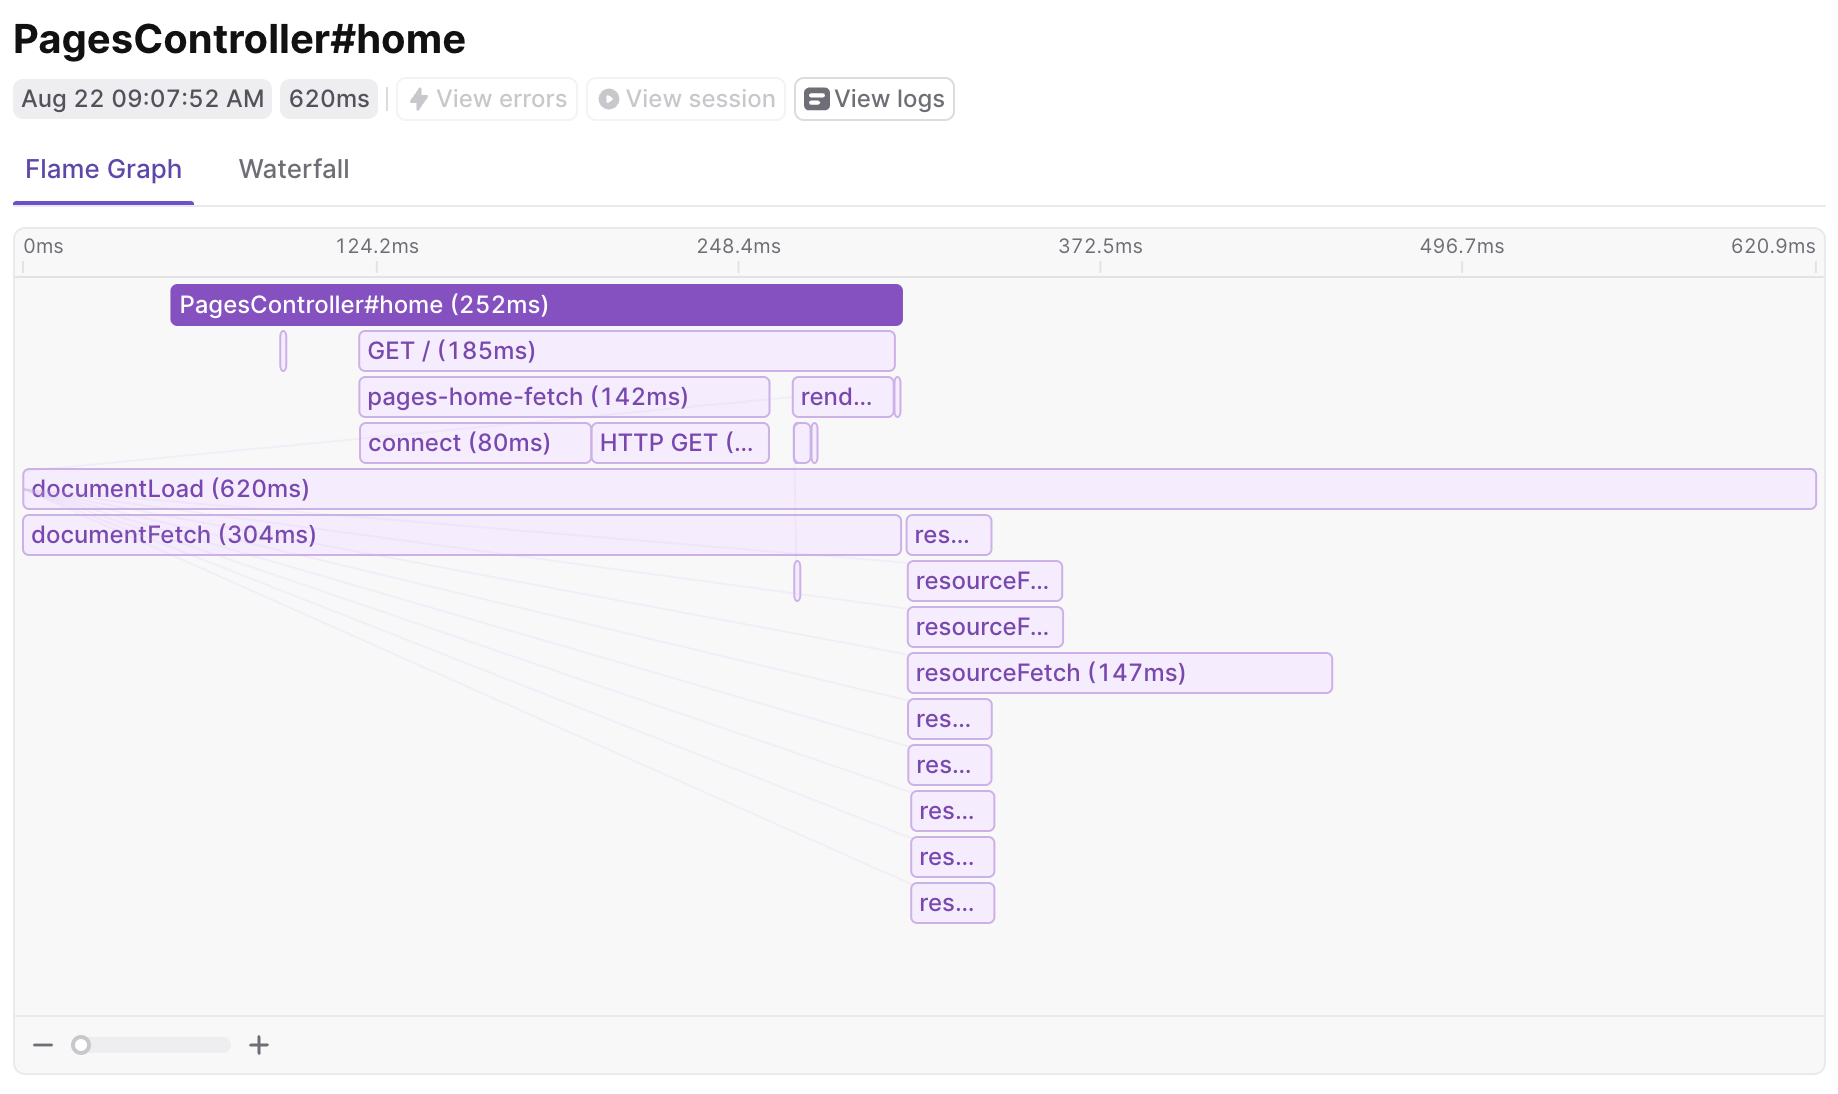Select the Flame Graph tab
The image size is (1838, 1094).
pyautogui.click(x=102, y=169)
